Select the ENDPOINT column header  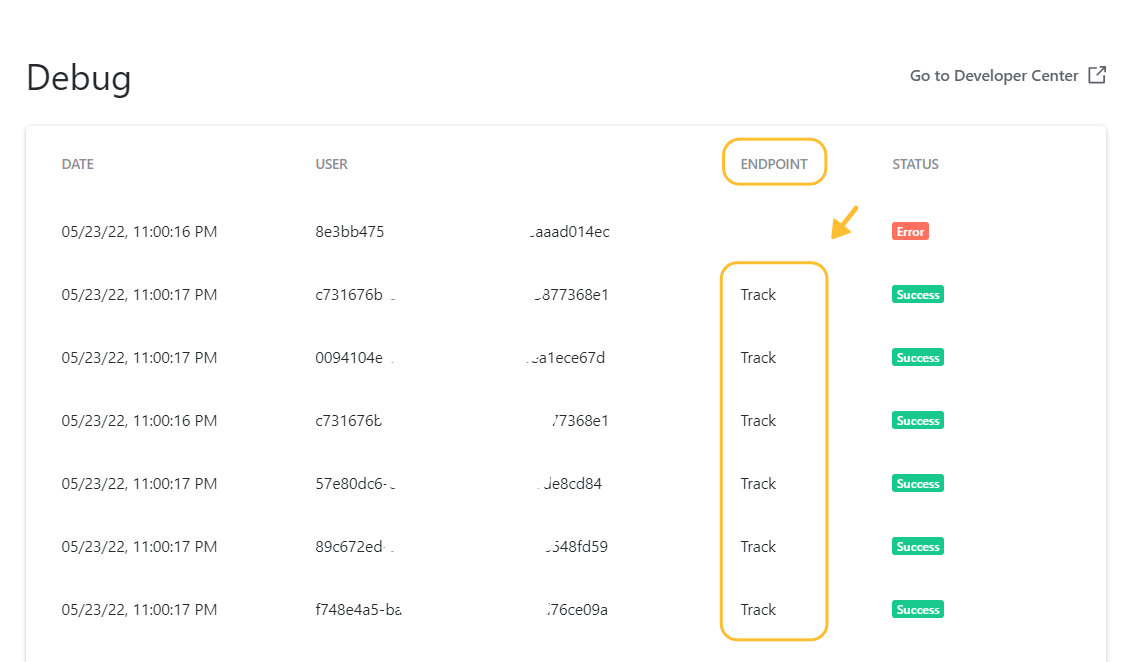click(x=774, y=163)
